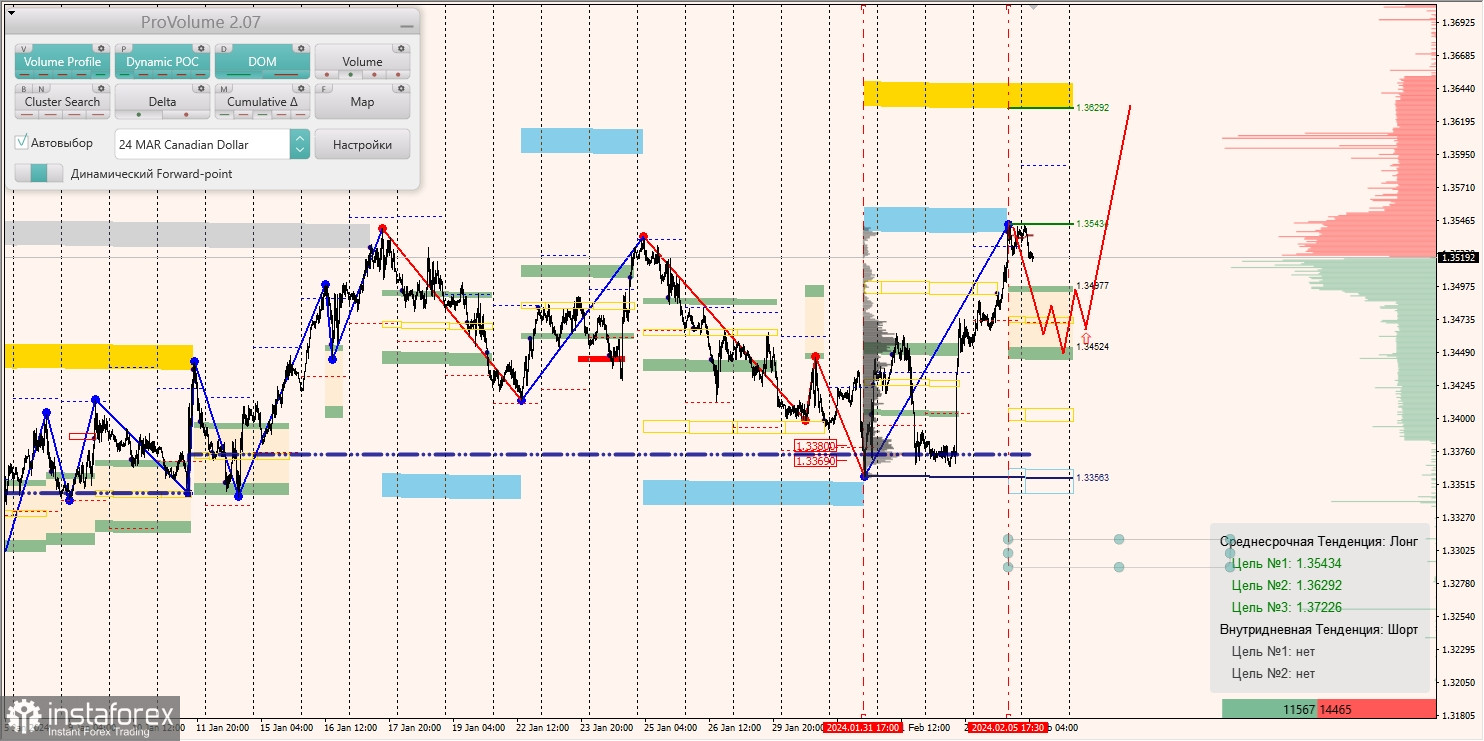Screen dimensions: 1484x741
Task: Toggle the Volume Profile indicator
Action: (x=62, y=61)
